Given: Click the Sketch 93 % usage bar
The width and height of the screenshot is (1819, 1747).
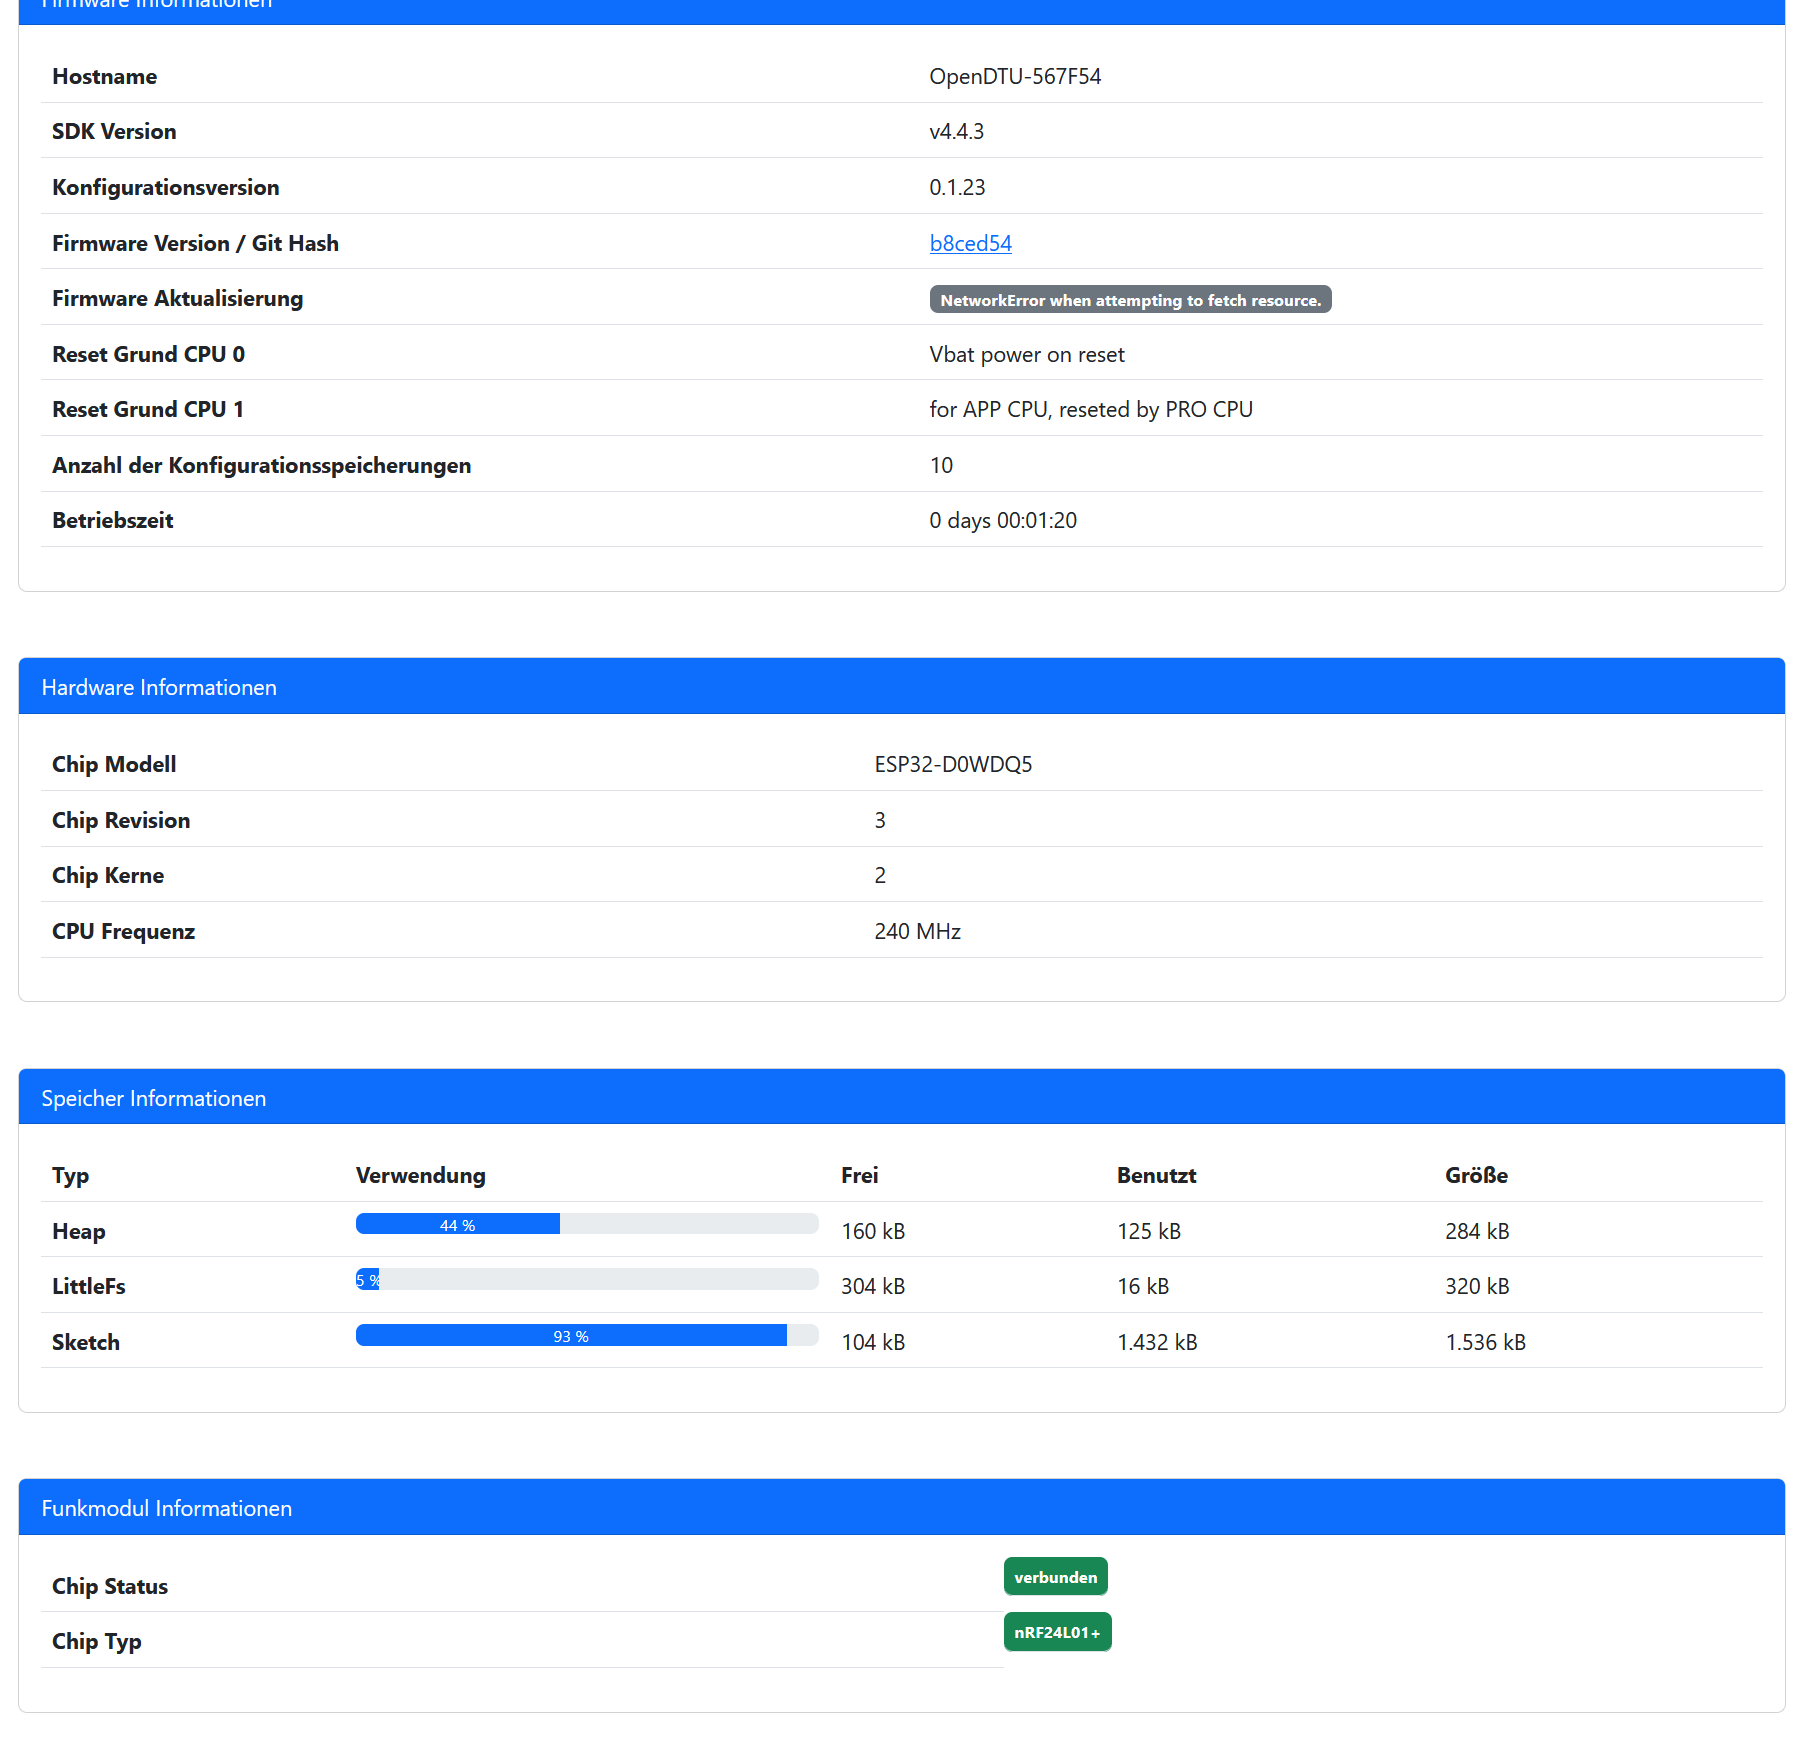Looking at the screenshot, I should 586,1334.
